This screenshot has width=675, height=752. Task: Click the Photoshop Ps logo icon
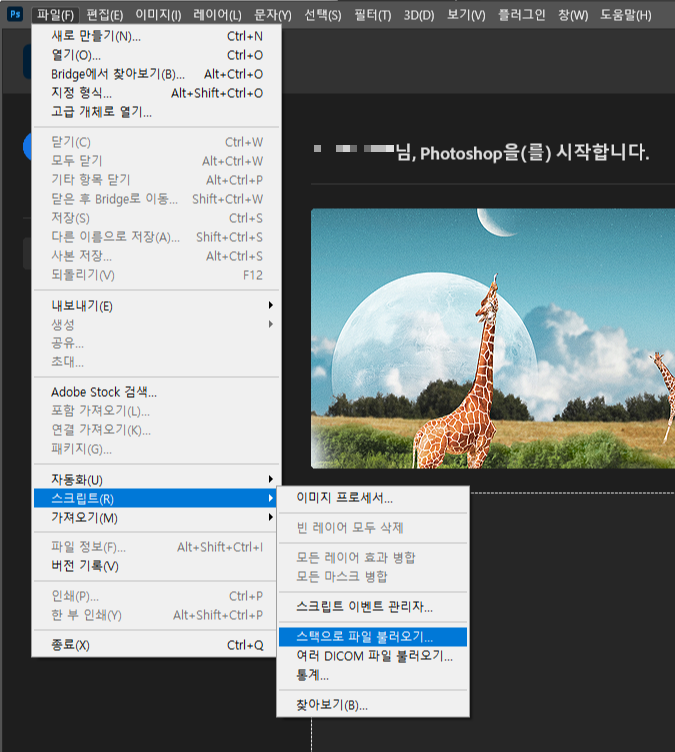[15, 14]
